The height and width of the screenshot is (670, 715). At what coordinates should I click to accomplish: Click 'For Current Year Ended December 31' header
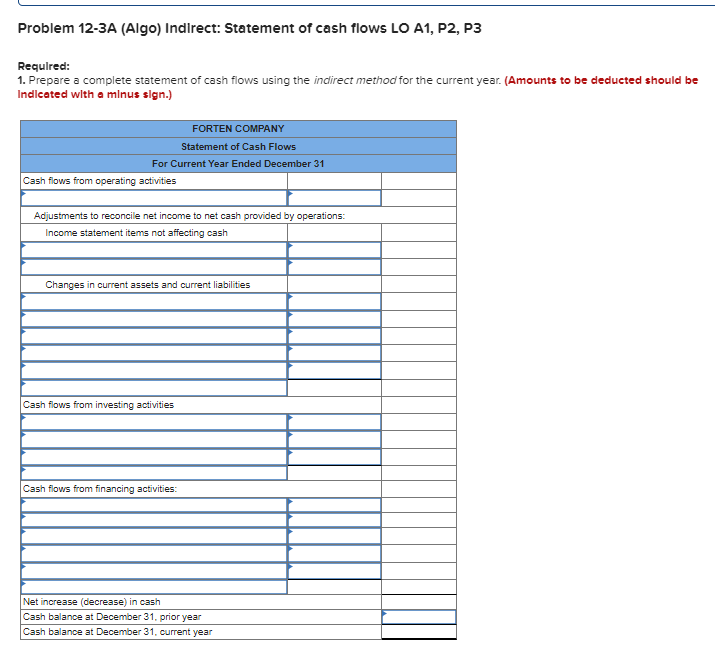(238, 164)
